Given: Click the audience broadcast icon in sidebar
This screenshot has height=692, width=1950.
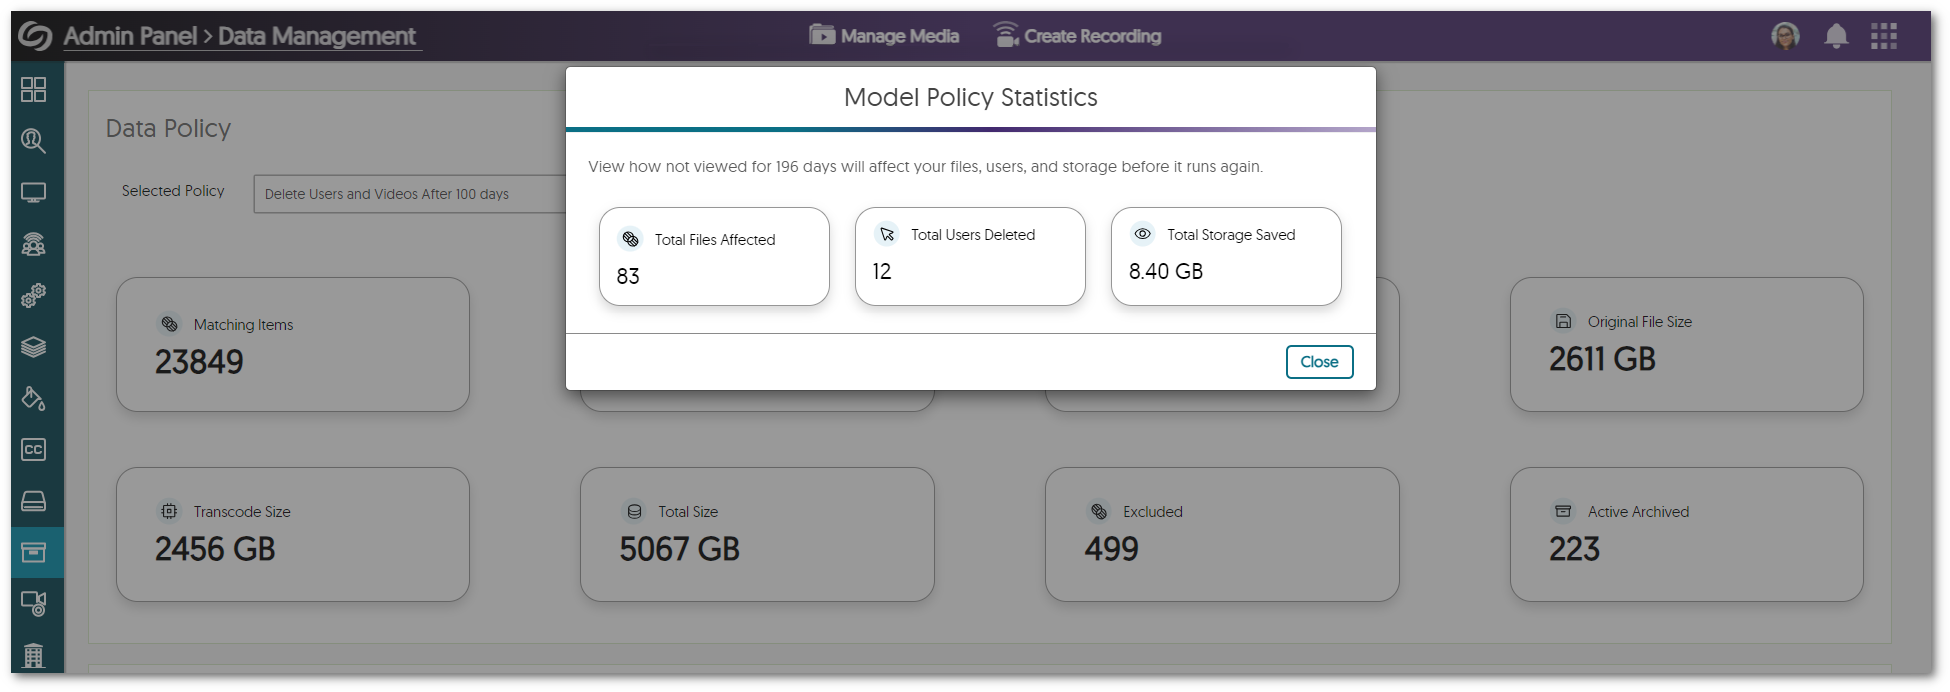Looking at the screenshot, I should pos(35,244).
